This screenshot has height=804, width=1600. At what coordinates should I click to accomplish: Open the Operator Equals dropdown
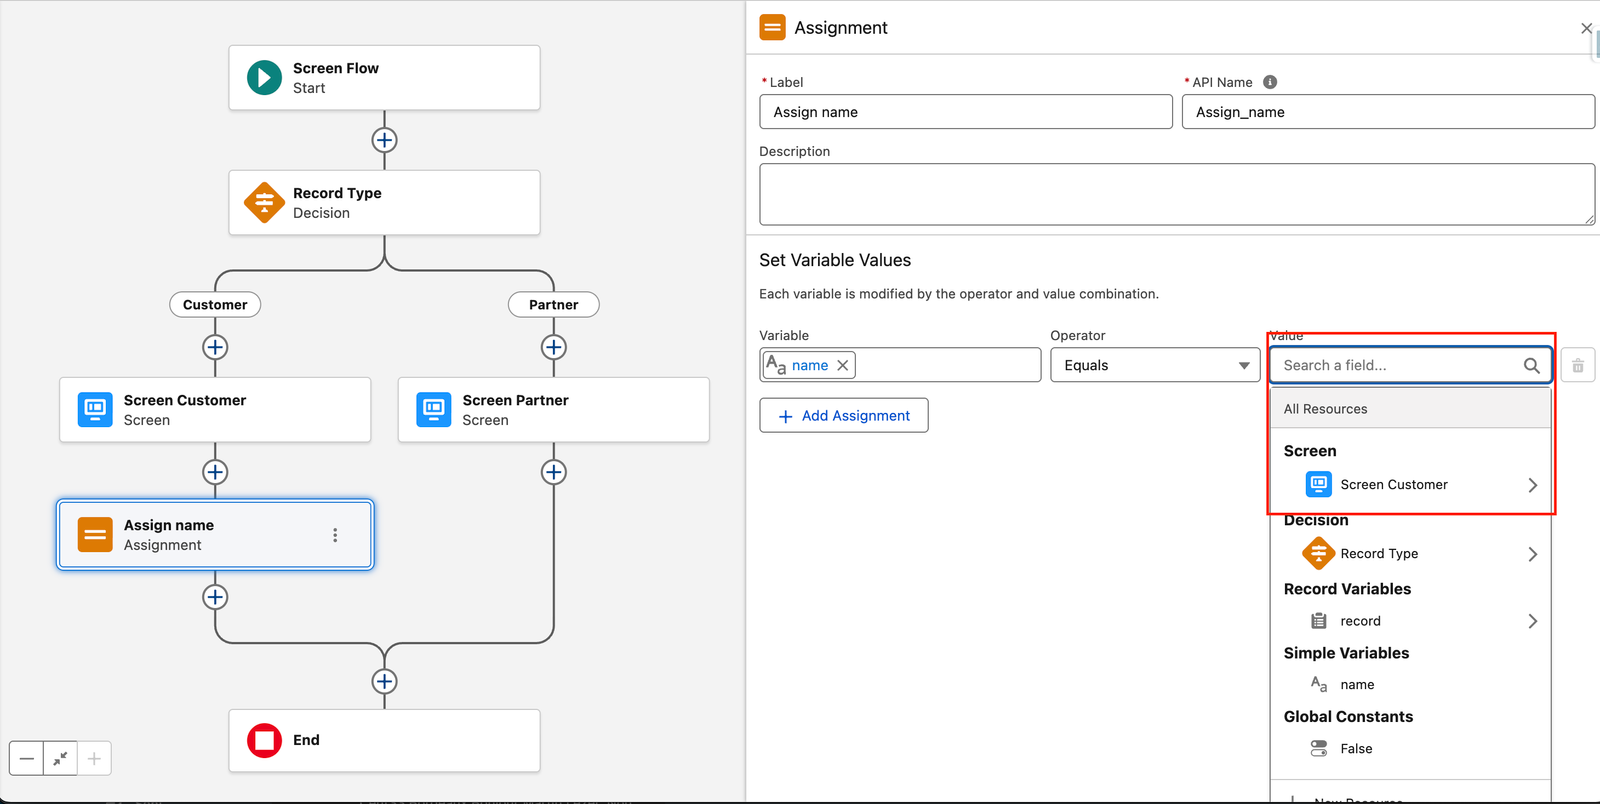point(1155,365)
